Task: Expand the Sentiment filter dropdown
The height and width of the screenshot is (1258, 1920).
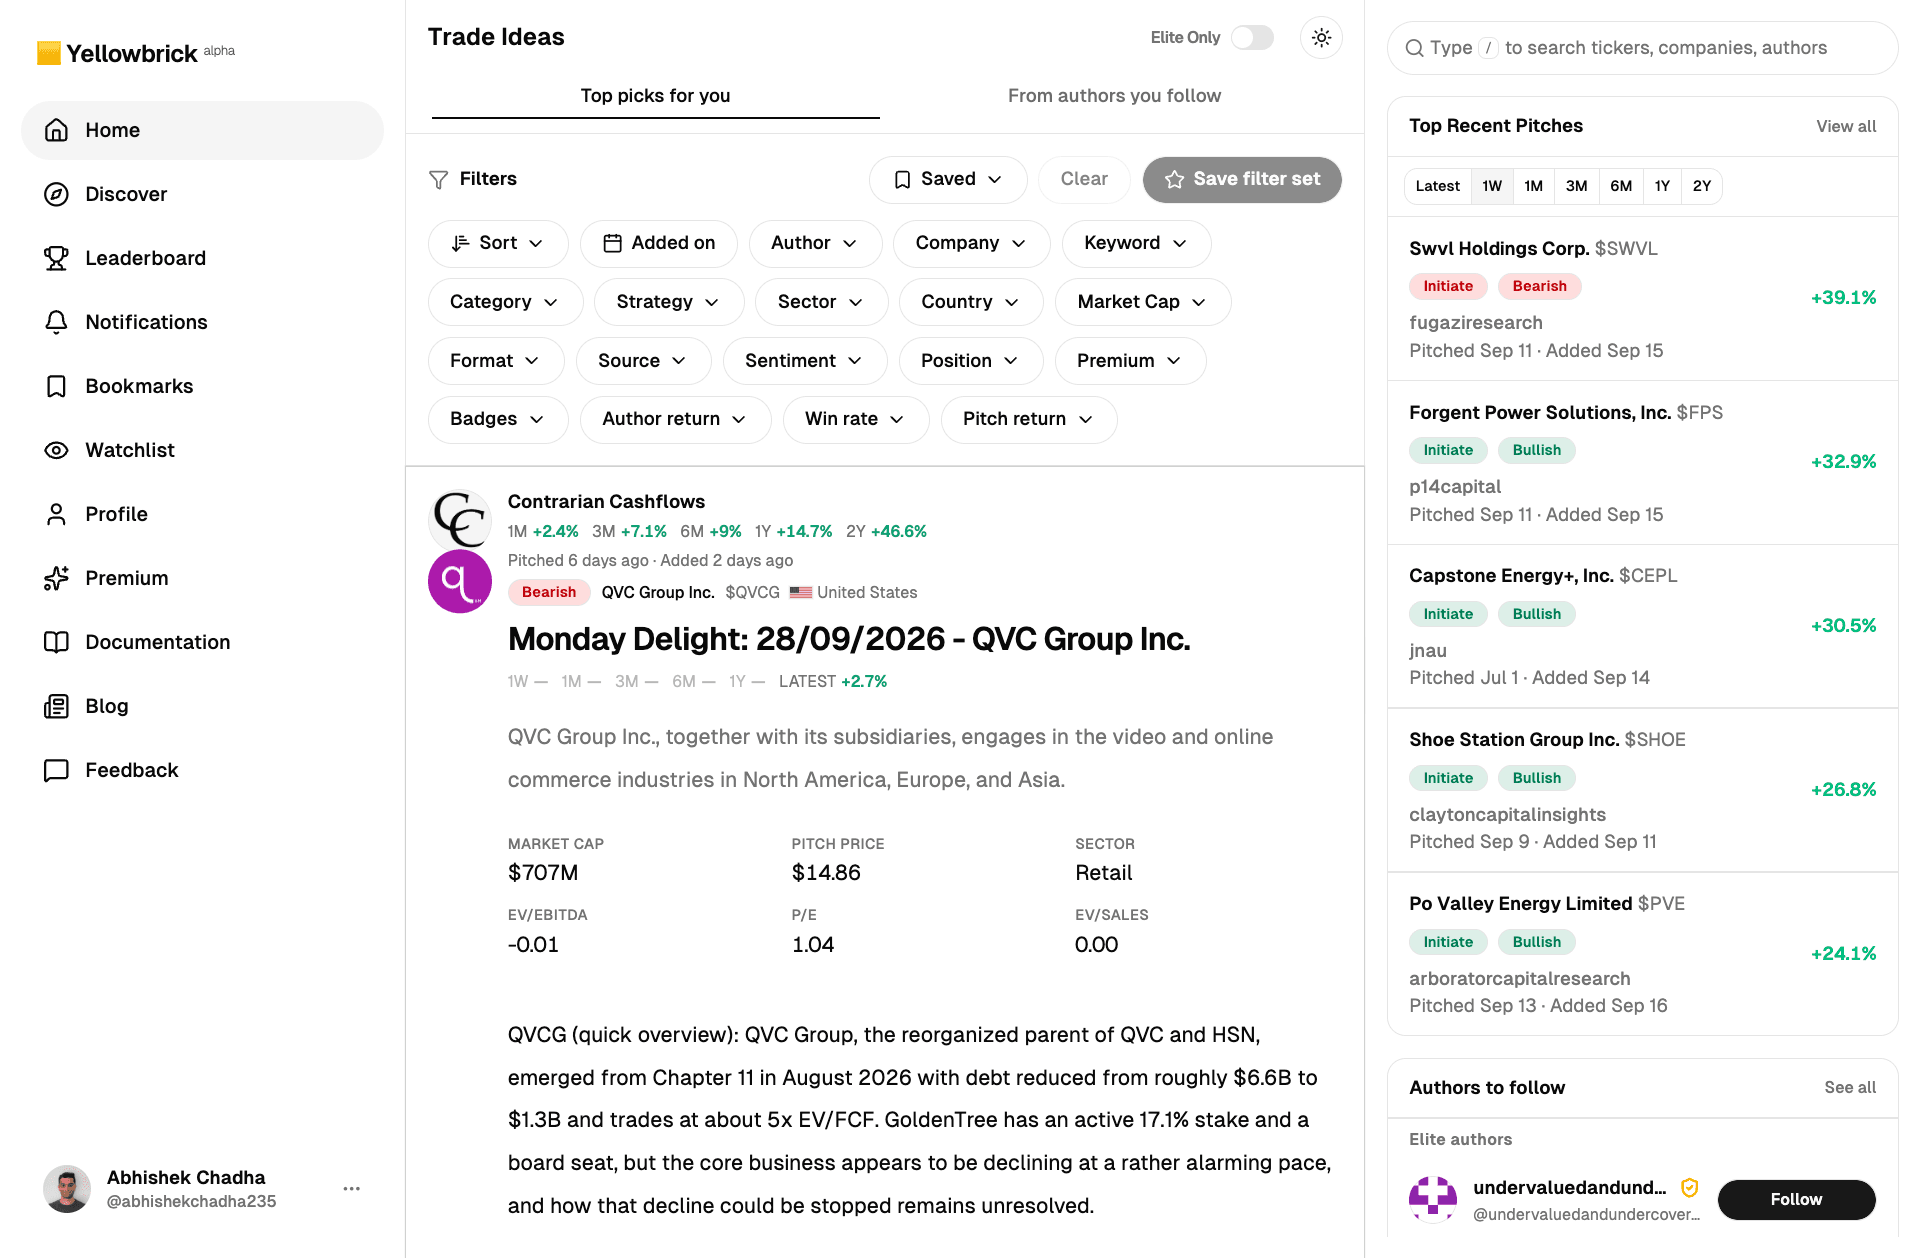Action: pos(804,361)
